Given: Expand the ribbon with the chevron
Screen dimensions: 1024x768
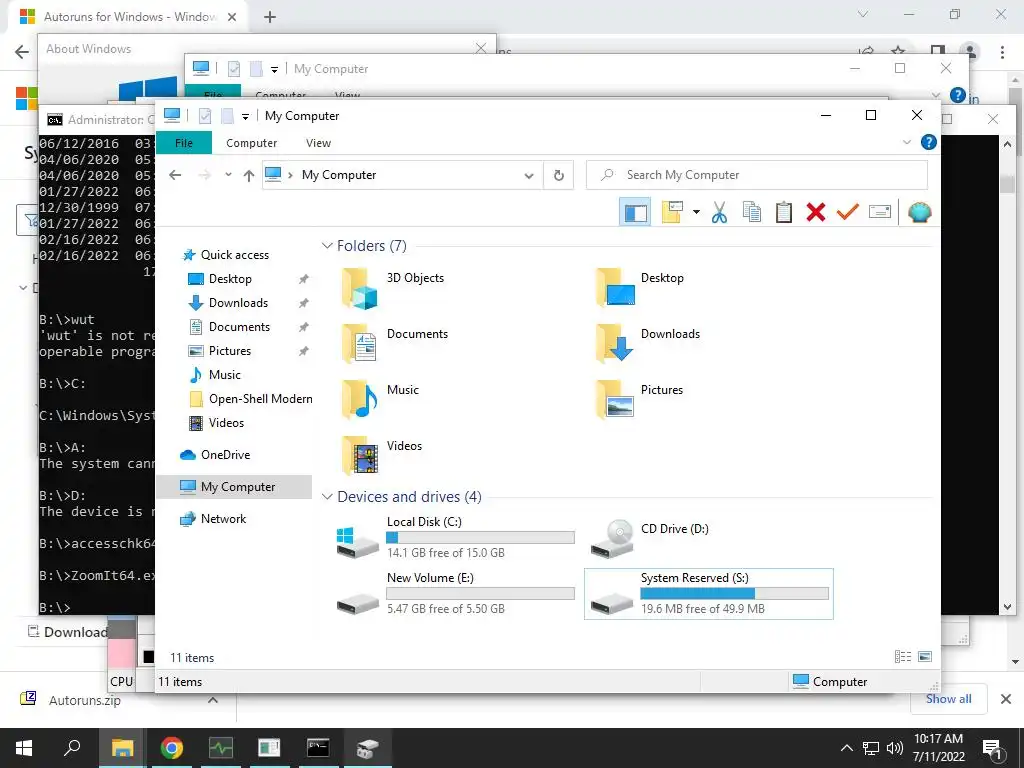Looking at the screenshot, I should tap(906, 142).
